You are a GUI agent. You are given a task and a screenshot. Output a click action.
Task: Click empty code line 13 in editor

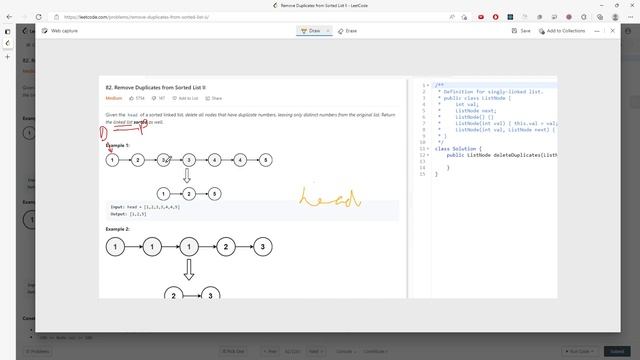(x=494, y=162)
